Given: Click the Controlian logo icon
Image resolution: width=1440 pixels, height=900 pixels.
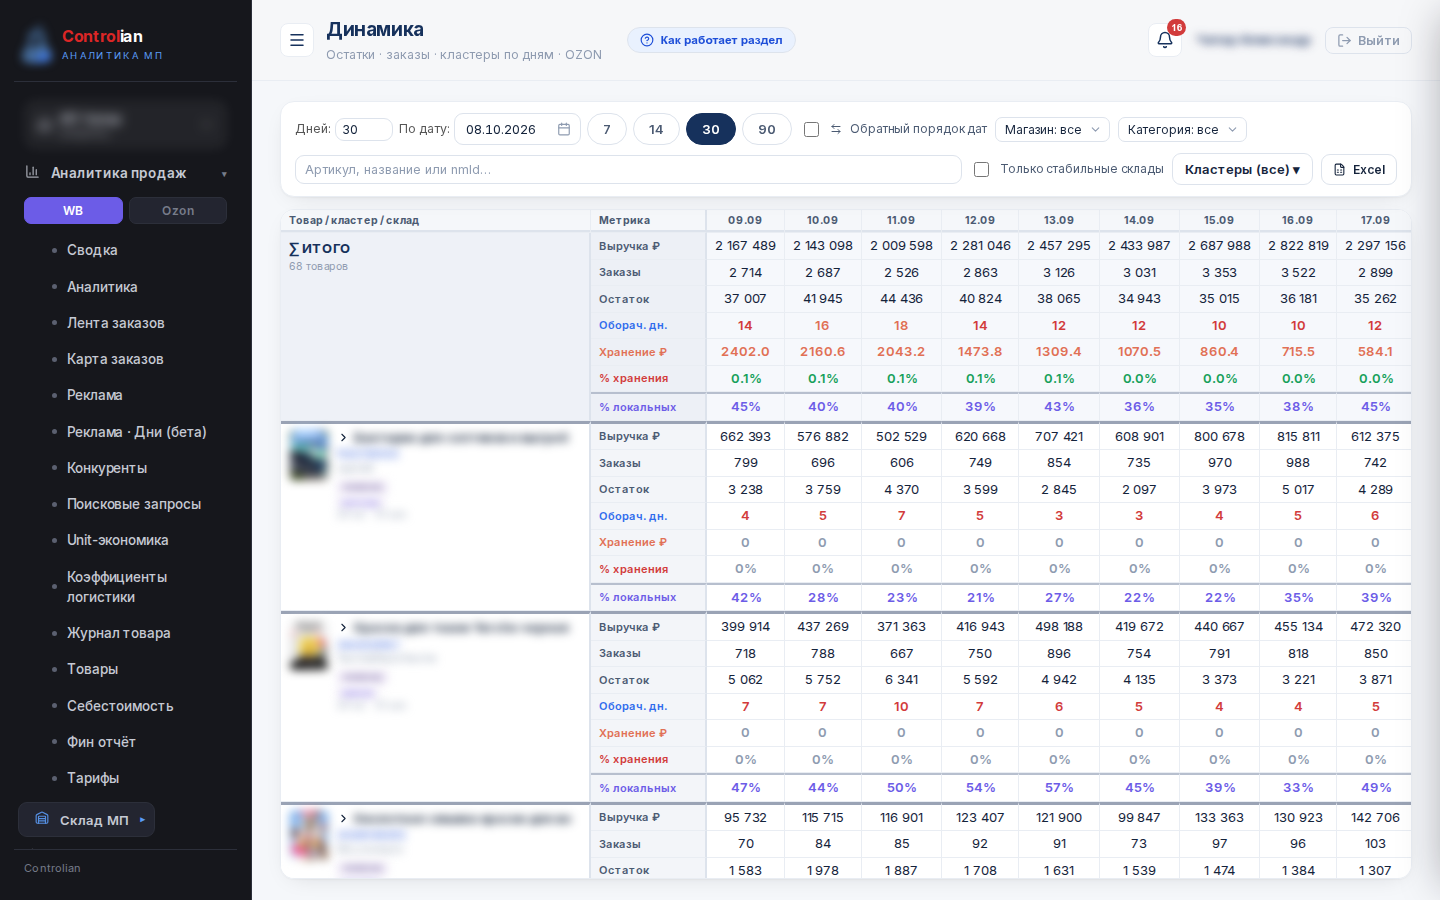Looking at the screenshot, I should (37, 44).
